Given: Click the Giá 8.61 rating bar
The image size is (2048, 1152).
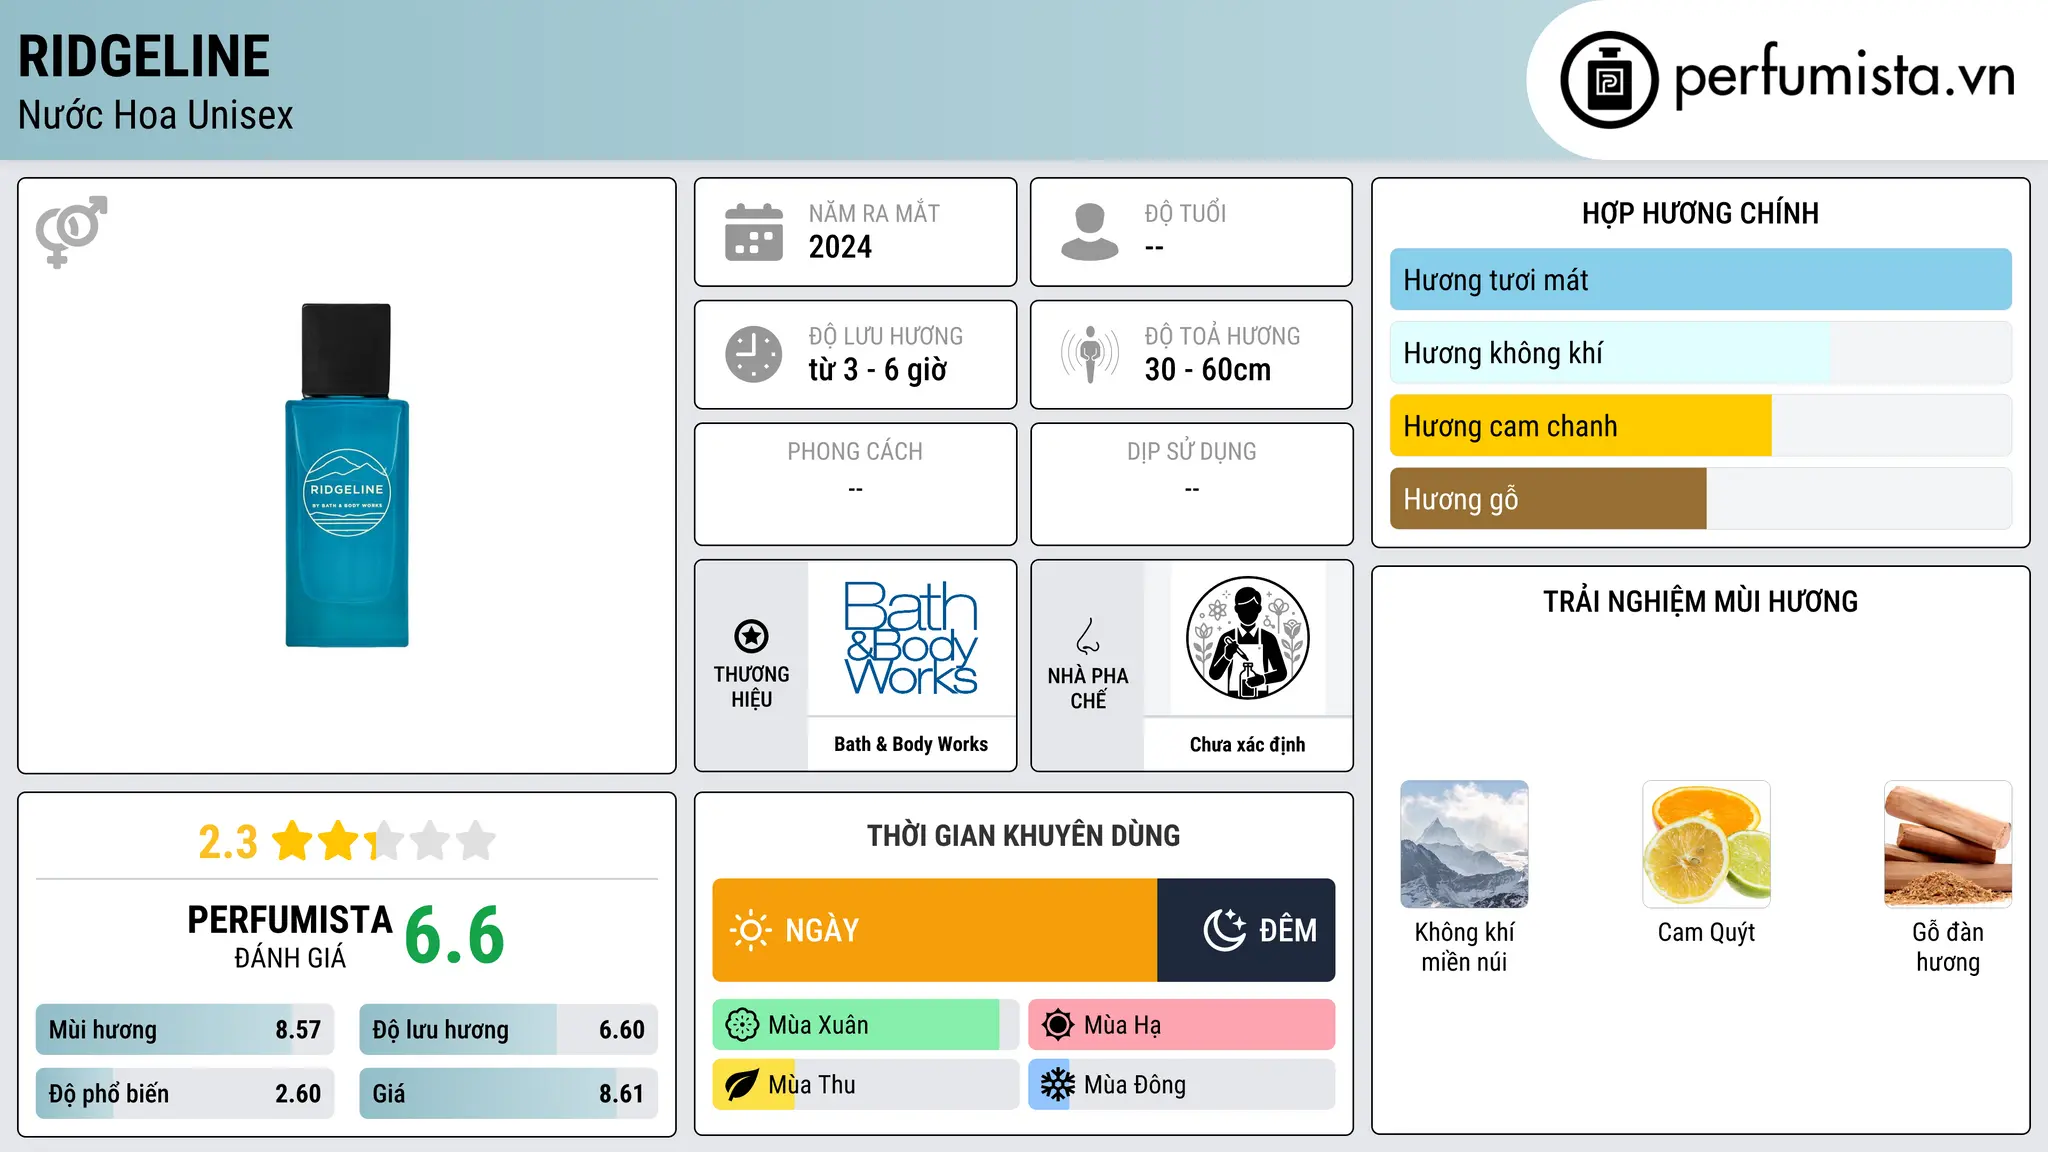Looking at the screenshot, I should (x=509, y=1094).
